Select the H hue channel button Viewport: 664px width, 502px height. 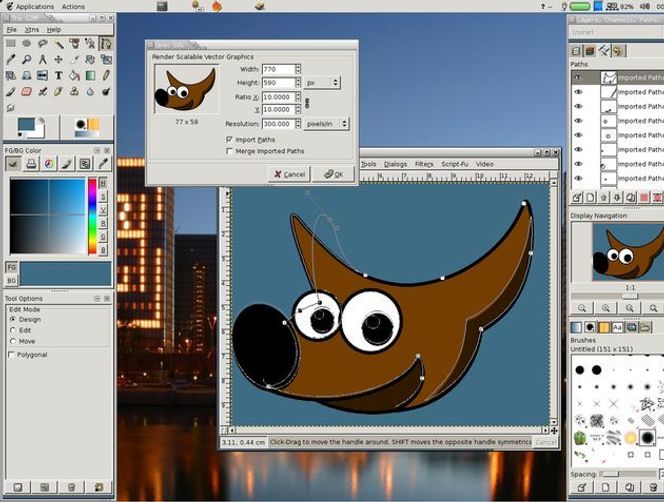pyautogui.click(x=103, y=183)
